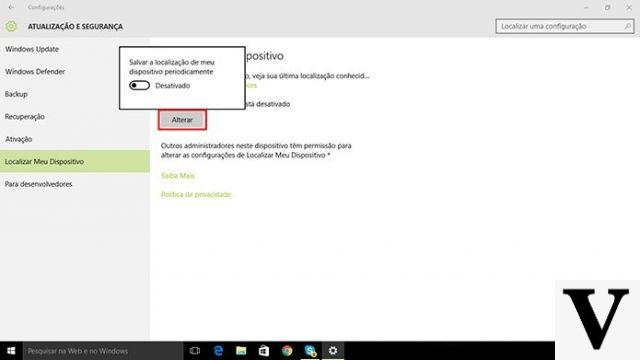Screen dimensions: 640x360
Task: Open the Windows Start menu
Action: [x=11, y=351]
